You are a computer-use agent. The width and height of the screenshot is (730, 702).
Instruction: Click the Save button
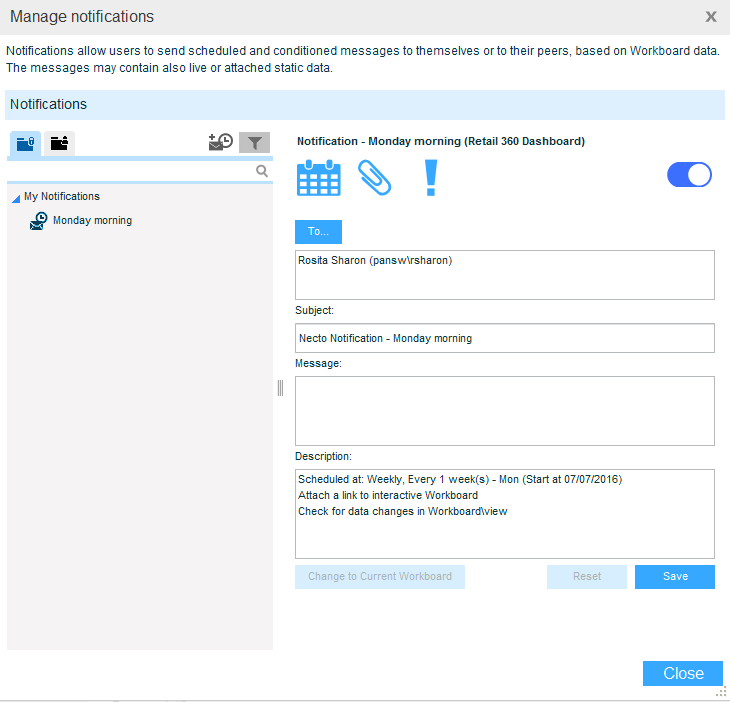pyautogui.click(x=675, y=577)
